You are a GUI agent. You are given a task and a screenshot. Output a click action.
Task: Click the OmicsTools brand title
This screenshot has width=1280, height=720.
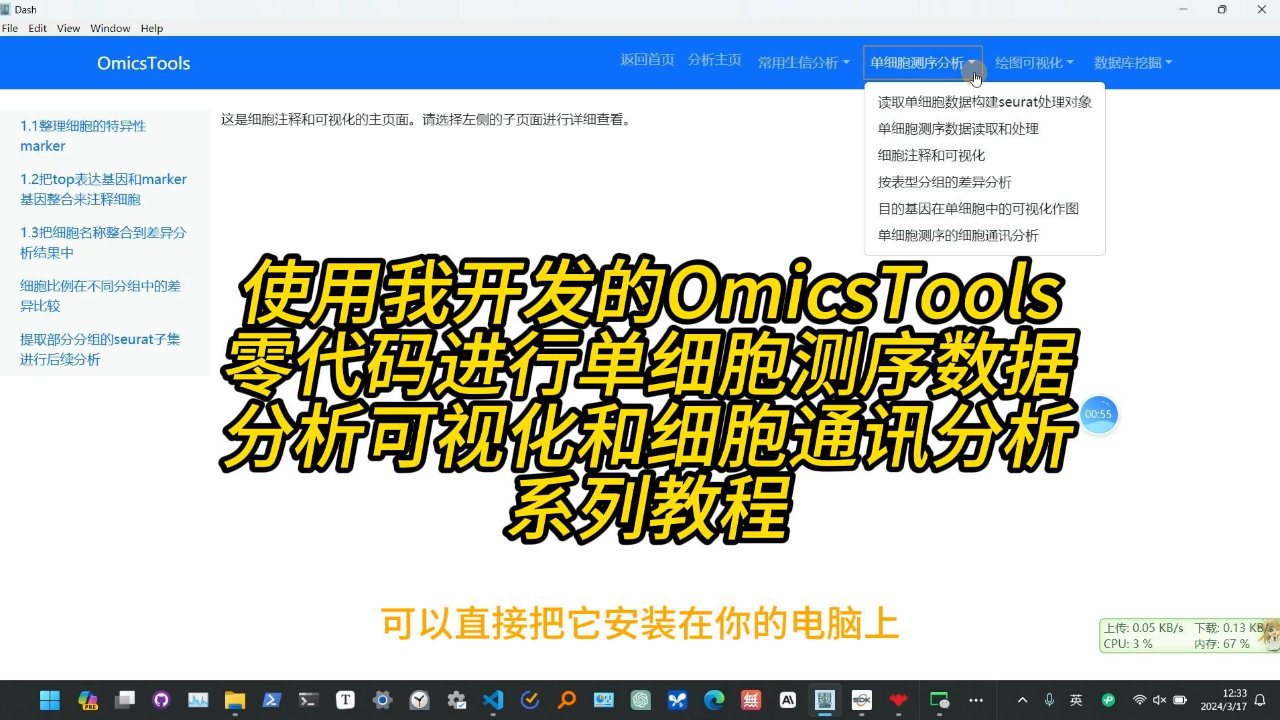(x=143, y=63)
